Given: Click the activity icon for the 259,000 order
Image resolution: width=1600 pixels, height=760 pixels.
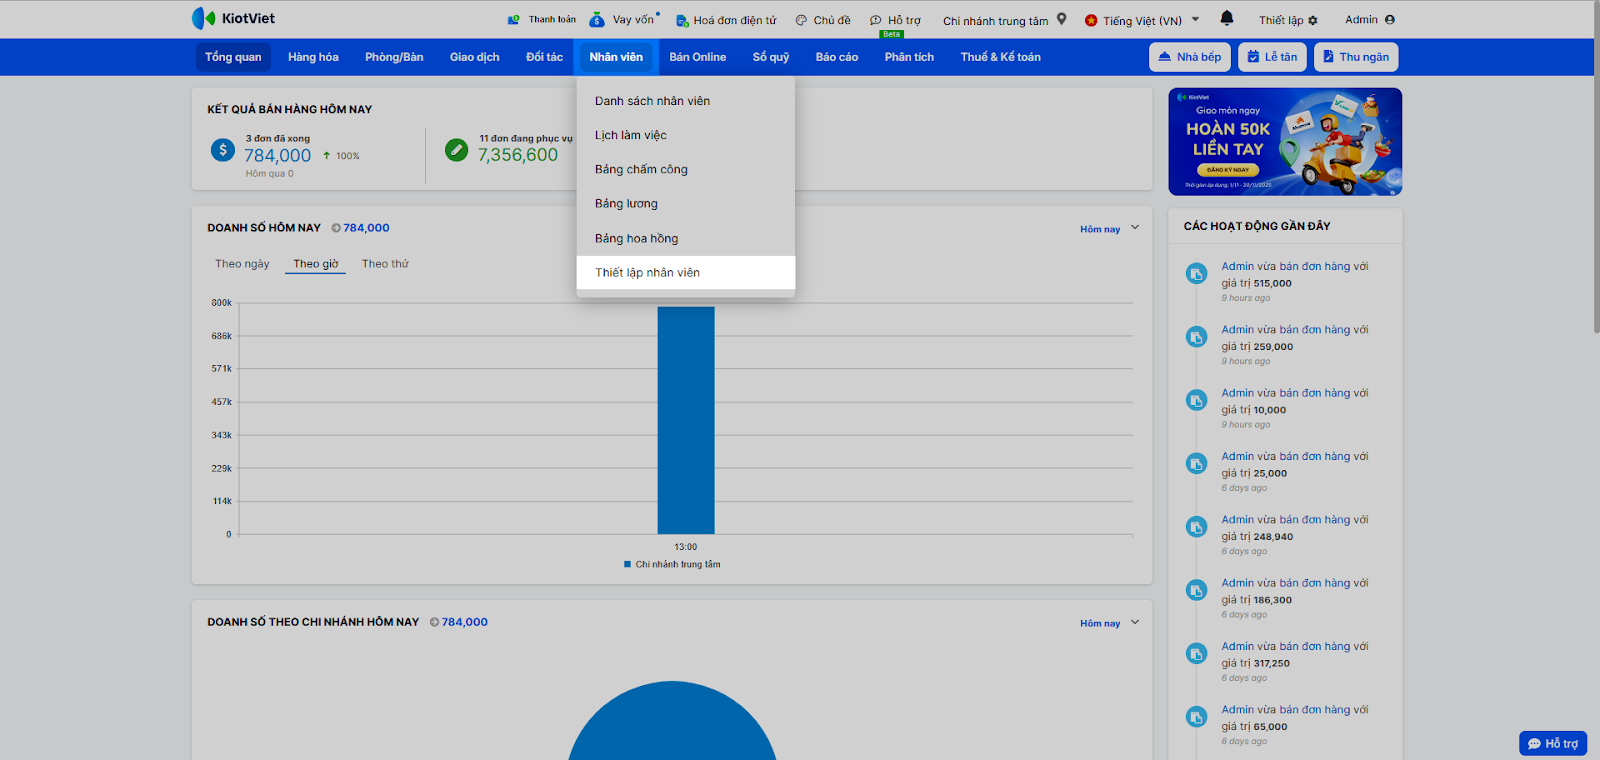Looking at the screenshot, I should [x=1196, y=337].
